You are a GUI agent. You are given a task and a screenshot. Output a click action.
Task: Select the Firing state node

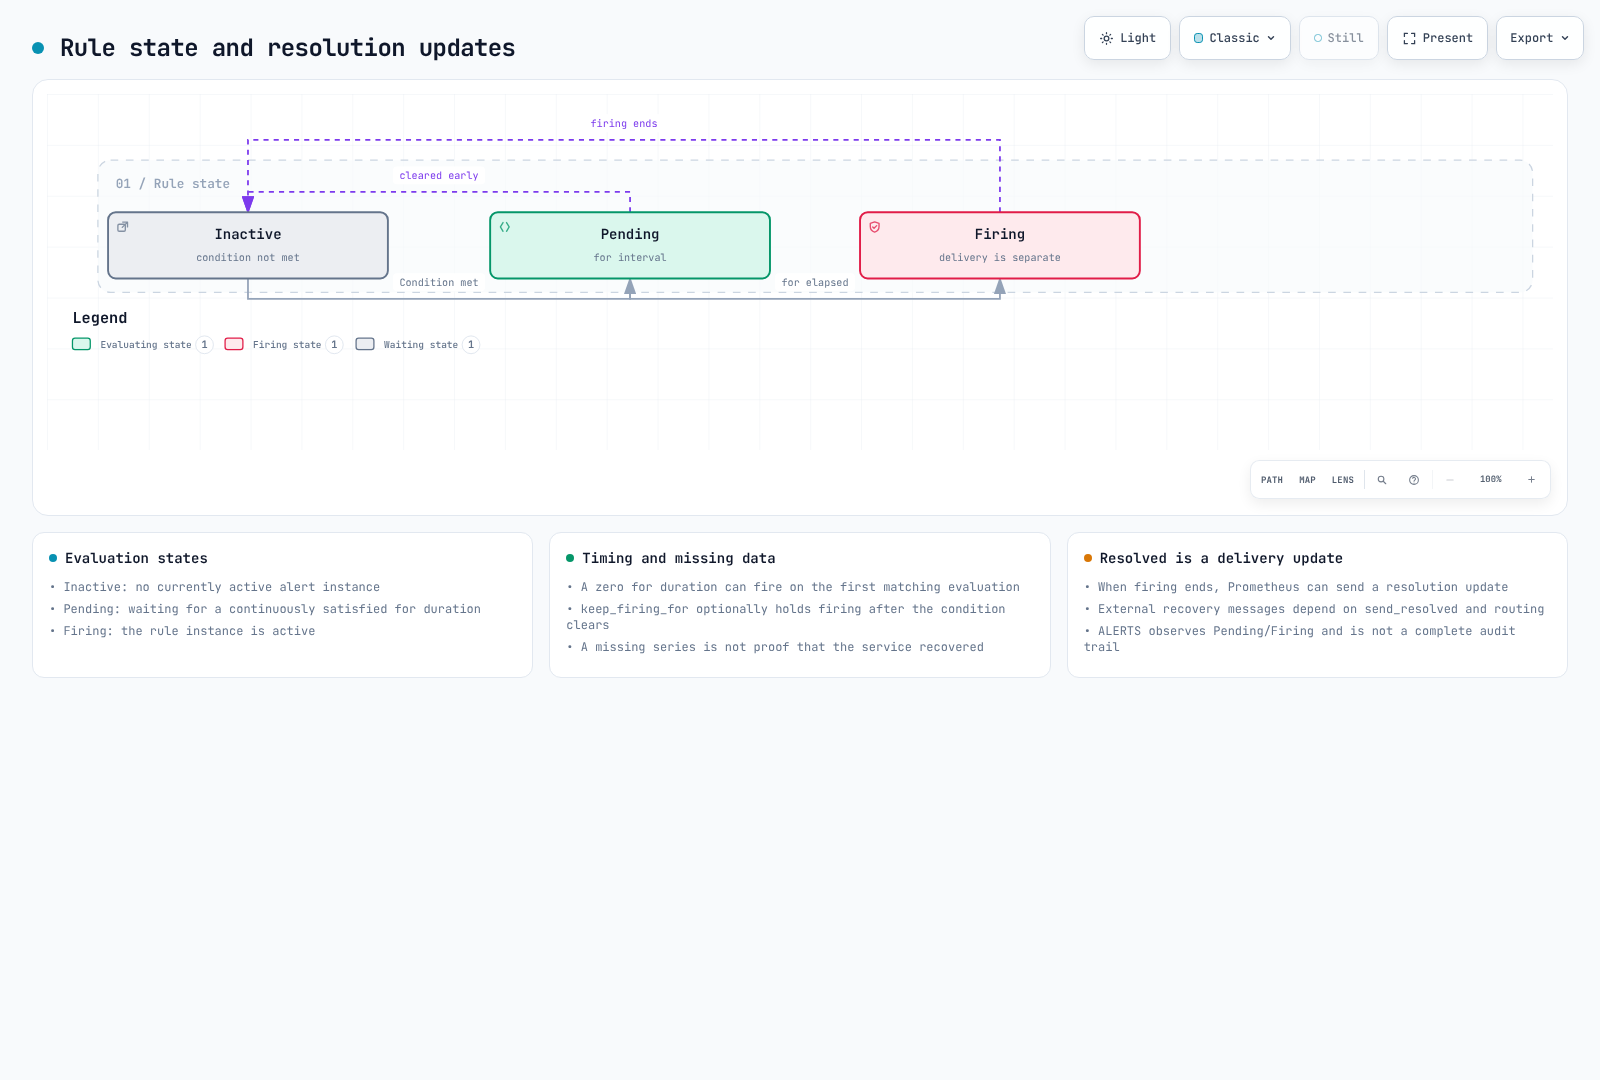pyautogui.click(x=1000, y=245)
